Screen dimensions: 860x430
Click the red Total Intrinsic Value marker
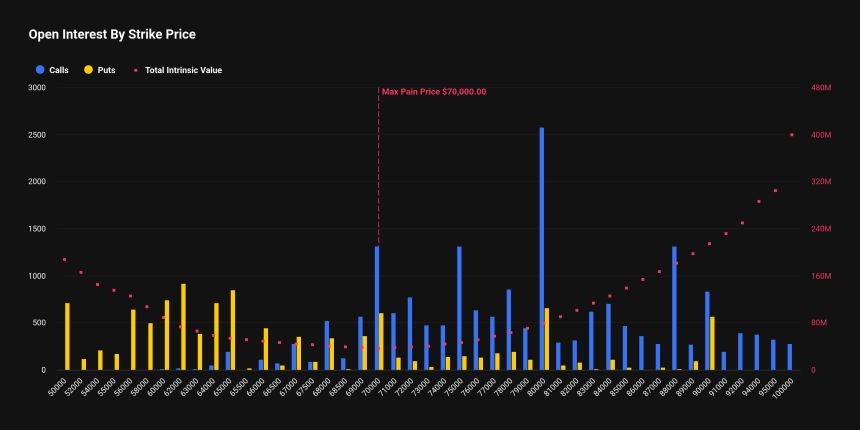pos(136,70)
